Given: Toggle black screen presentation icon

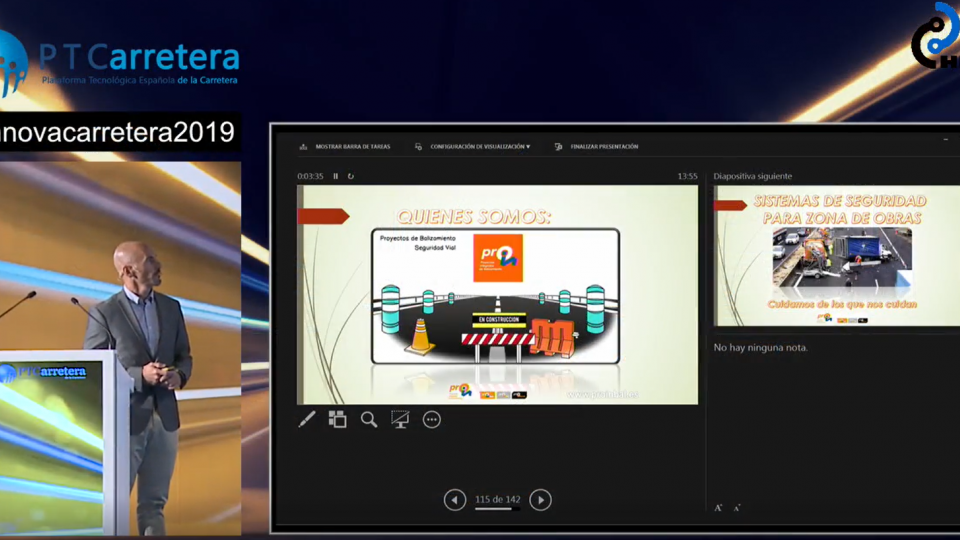Looking at the screenshot, I should point(400,419).
